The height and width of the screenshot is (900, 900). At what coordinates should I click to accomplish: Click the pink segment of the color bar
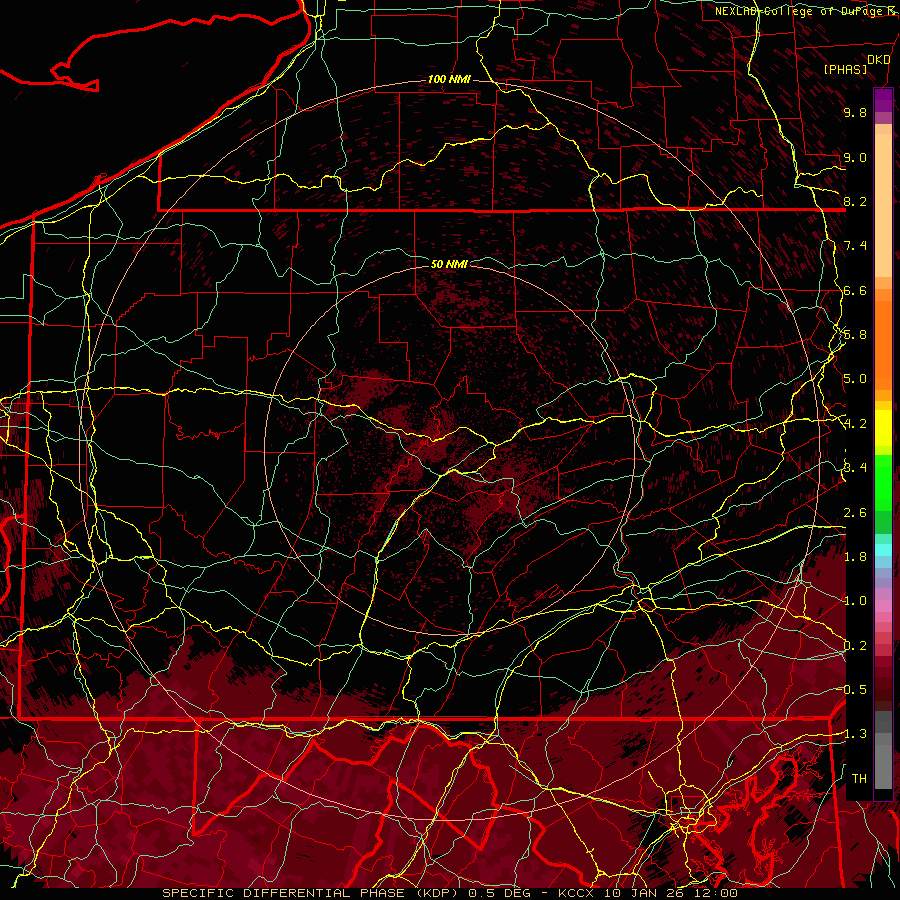tap(883, 606)
